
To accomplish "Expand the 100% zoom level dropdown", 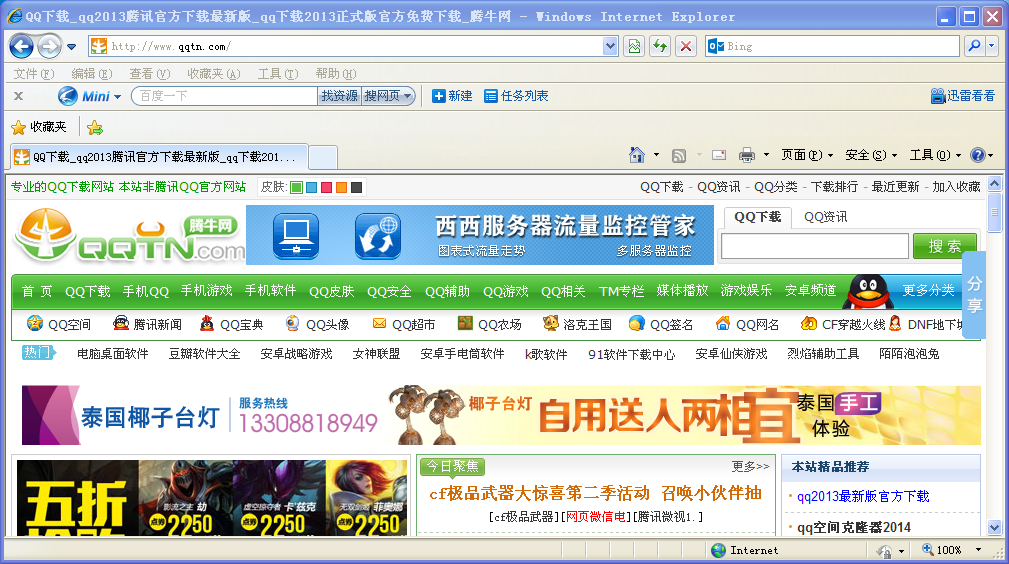I will 978,550.
